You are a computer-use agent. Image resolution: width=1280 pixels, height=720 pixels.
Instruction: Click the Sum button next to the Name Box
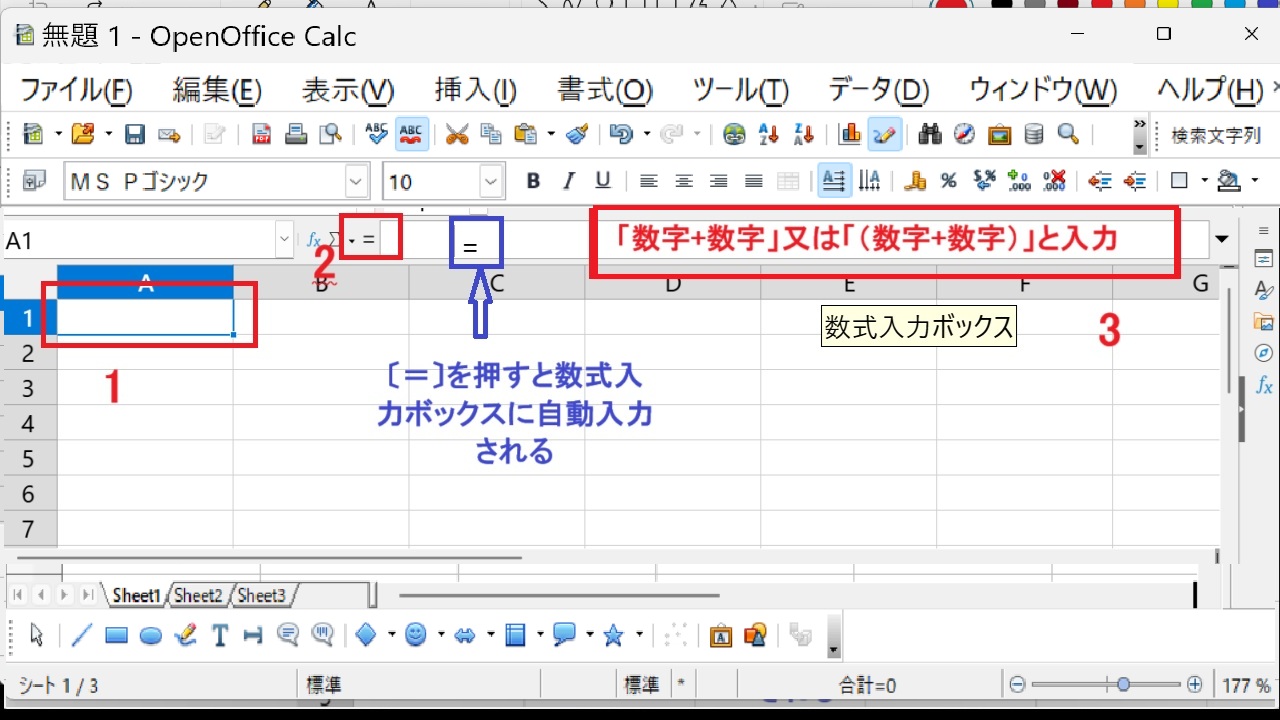333,238
